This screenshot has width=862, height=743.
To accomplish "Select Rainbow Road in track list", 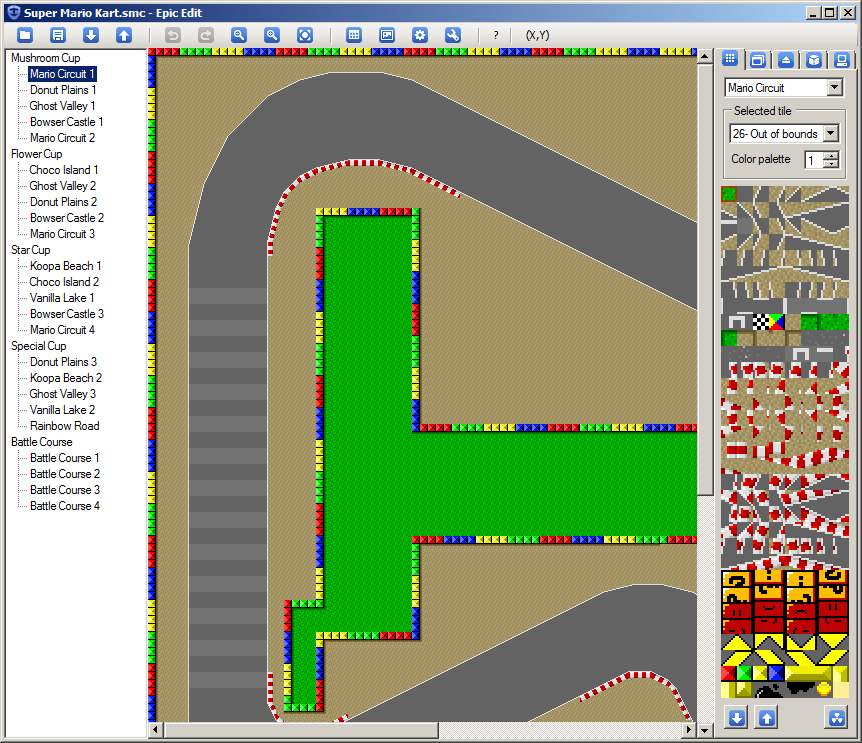I will pyautogui.click(x=64, y=426).
